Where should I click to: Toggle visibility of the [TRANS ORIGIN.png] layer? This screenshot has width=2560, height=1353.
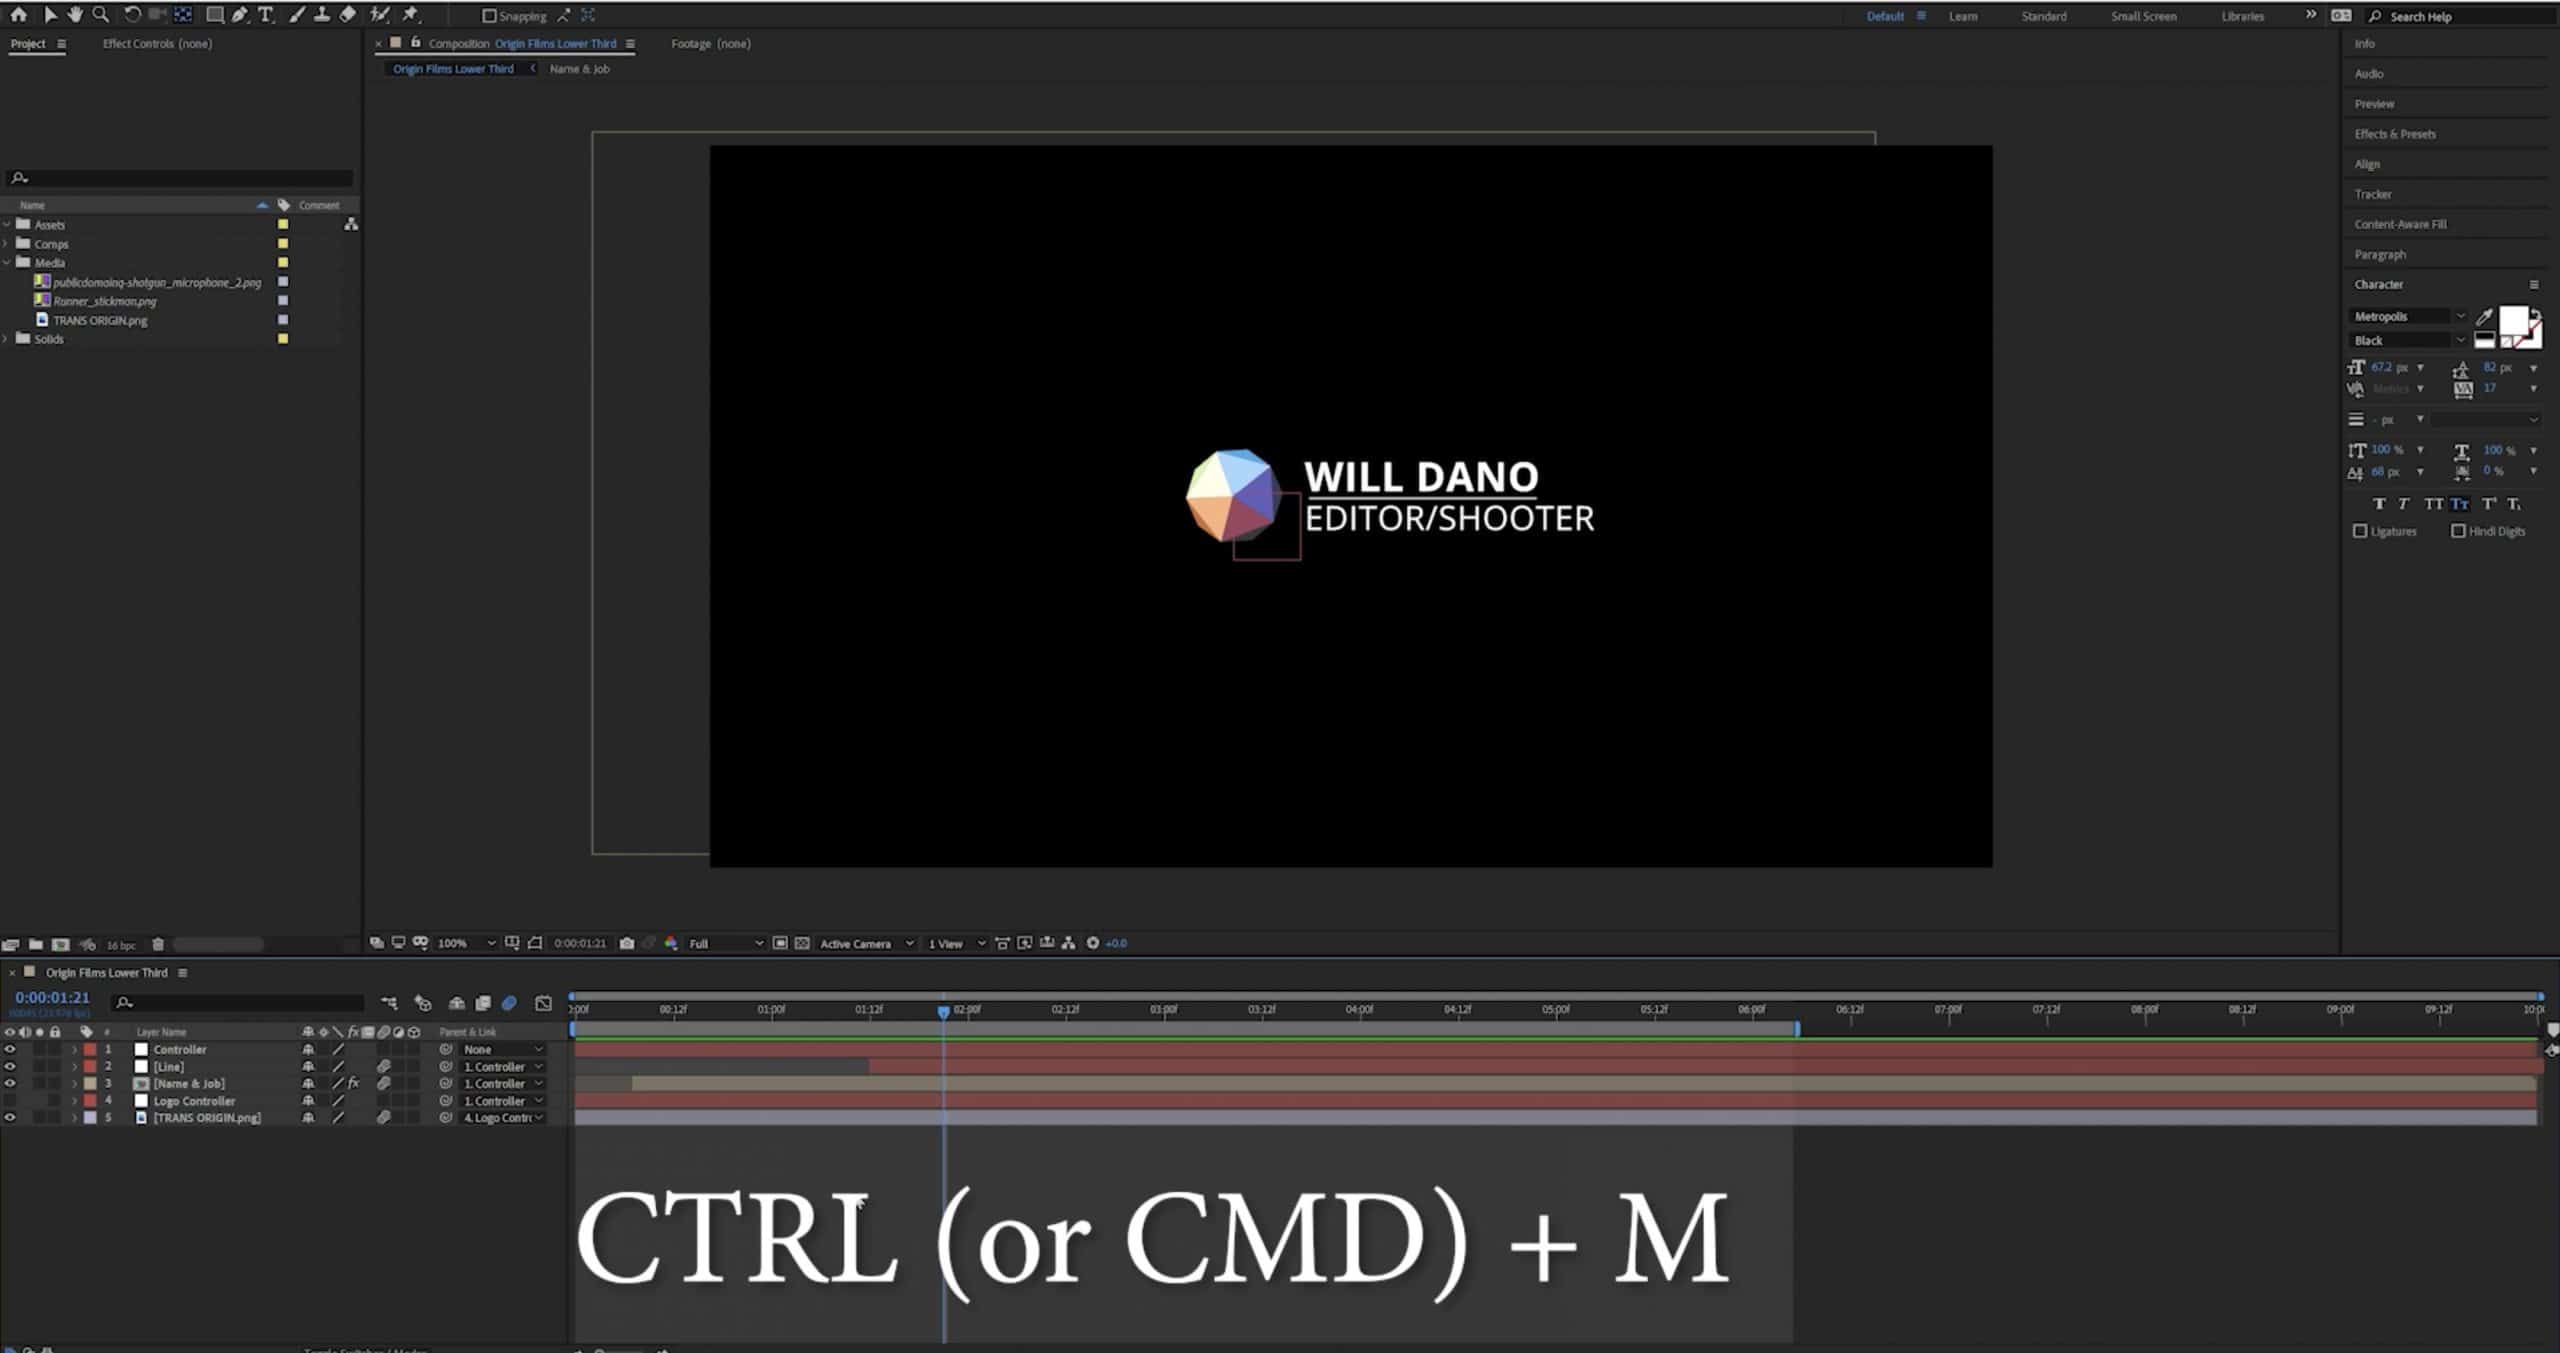(x=10, y=1117)
